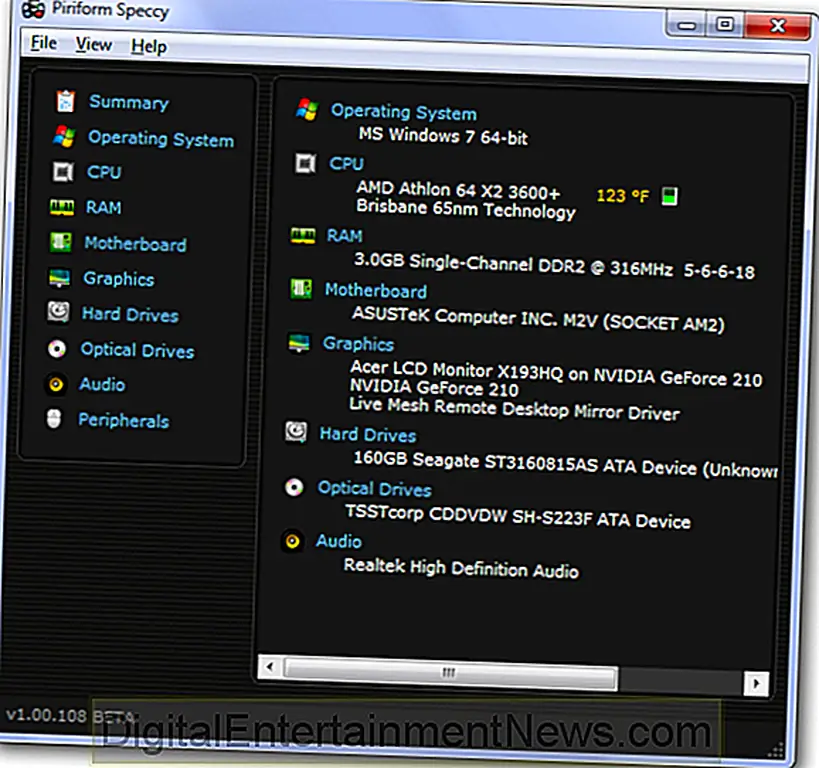Screen dimensions: 819x768
Task: Open Audio section from sidebar
Action: tap(102, 385)
